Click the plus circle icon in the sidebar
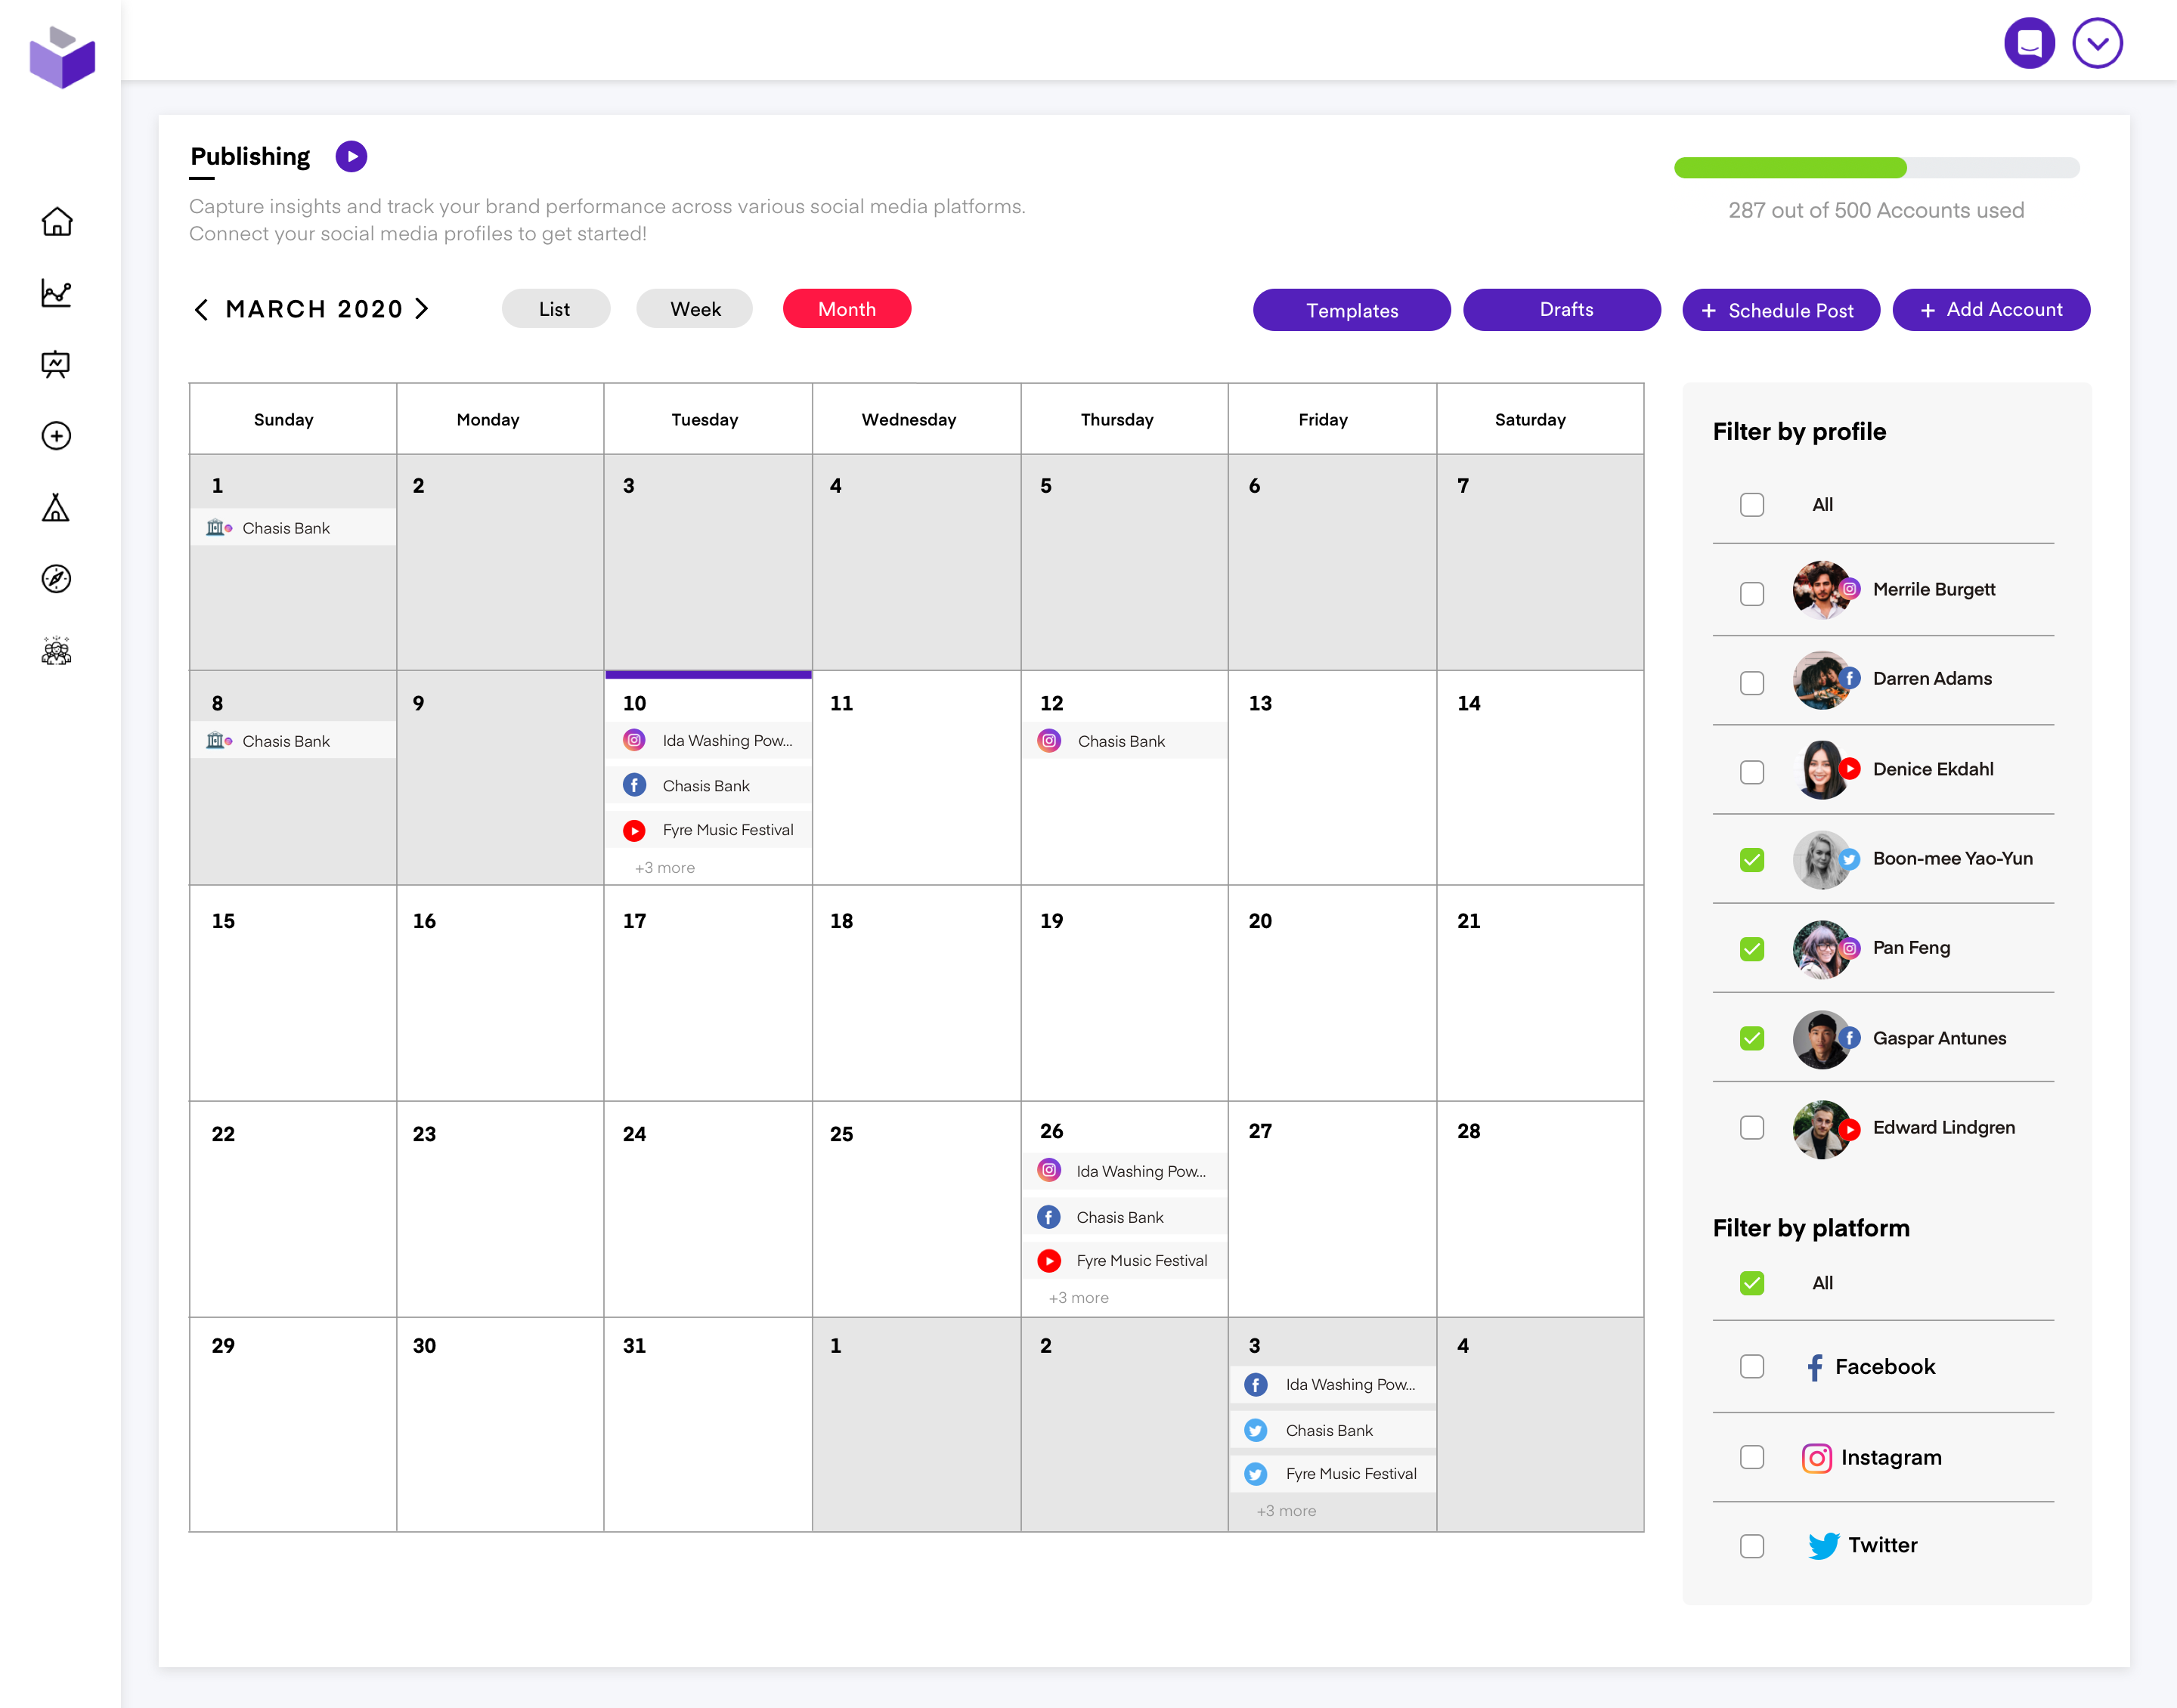This screenshot has height=1708, width=2177. pyautogui.click(x=57, y=437)
